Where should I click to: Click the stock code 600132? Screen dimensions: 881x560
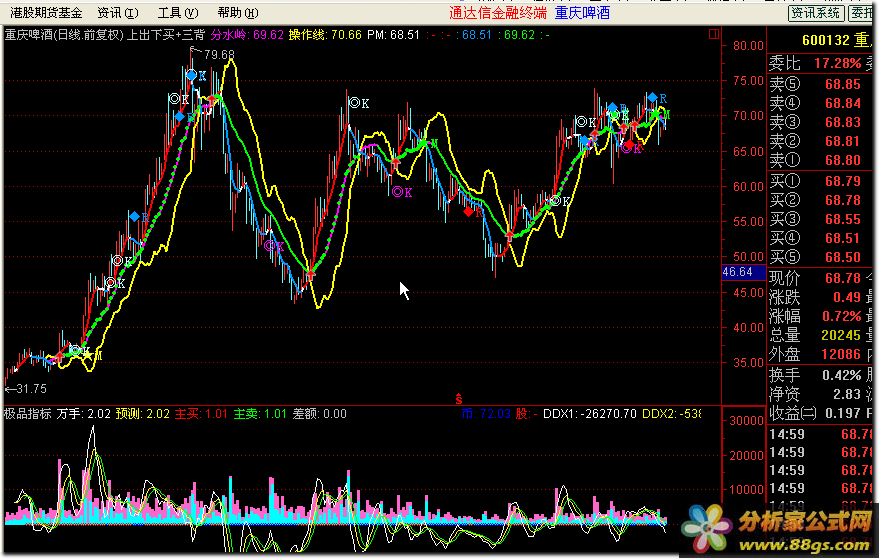825,40
